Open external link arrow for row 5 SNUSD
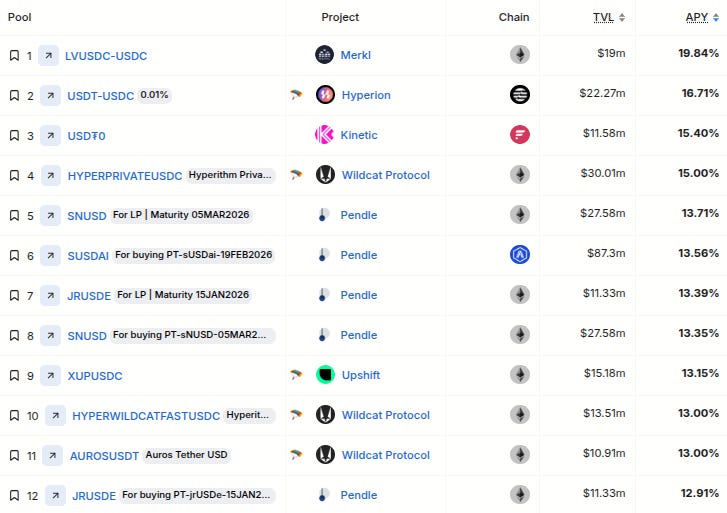 click(x=51, y=215)
